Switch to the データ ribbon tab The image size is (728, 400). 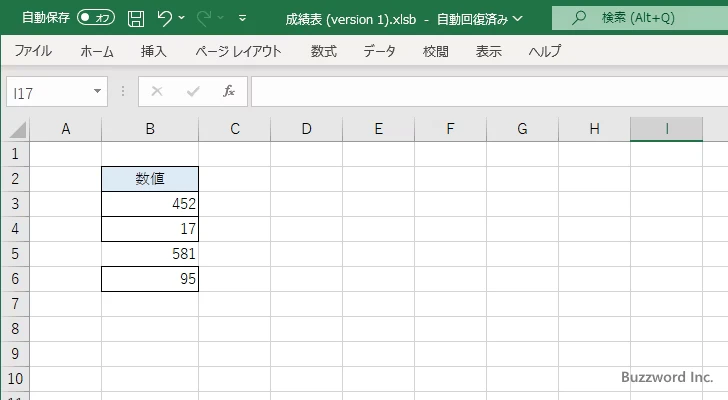coord(379,51)
